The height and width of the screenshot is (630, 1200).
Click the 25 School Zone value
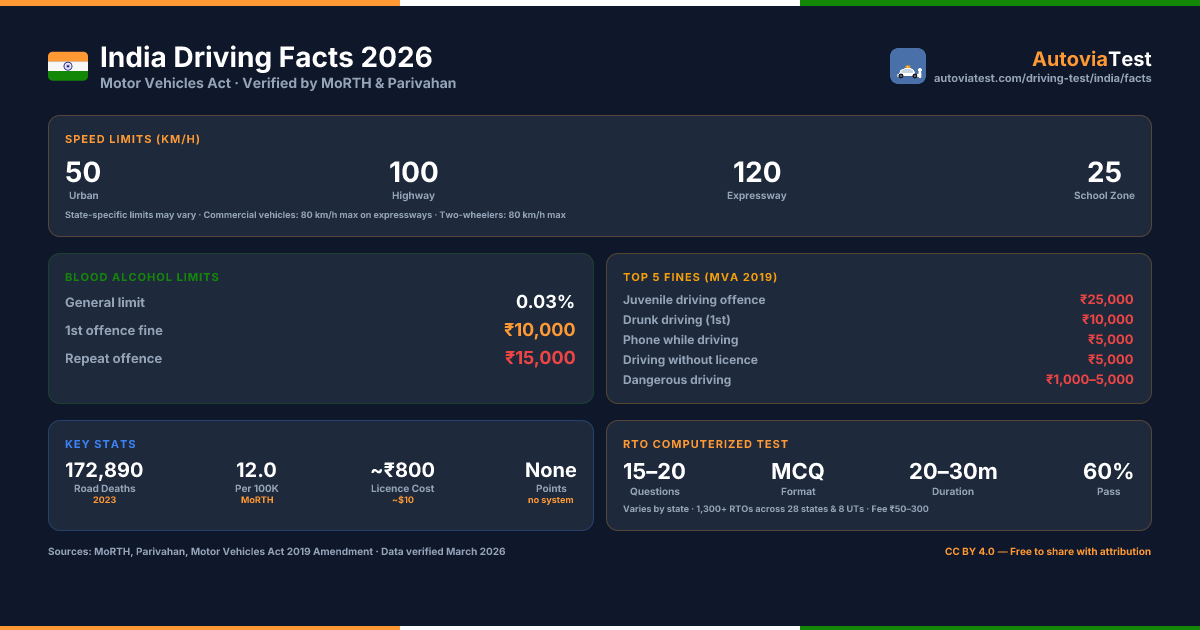[x=1105, y=172]
